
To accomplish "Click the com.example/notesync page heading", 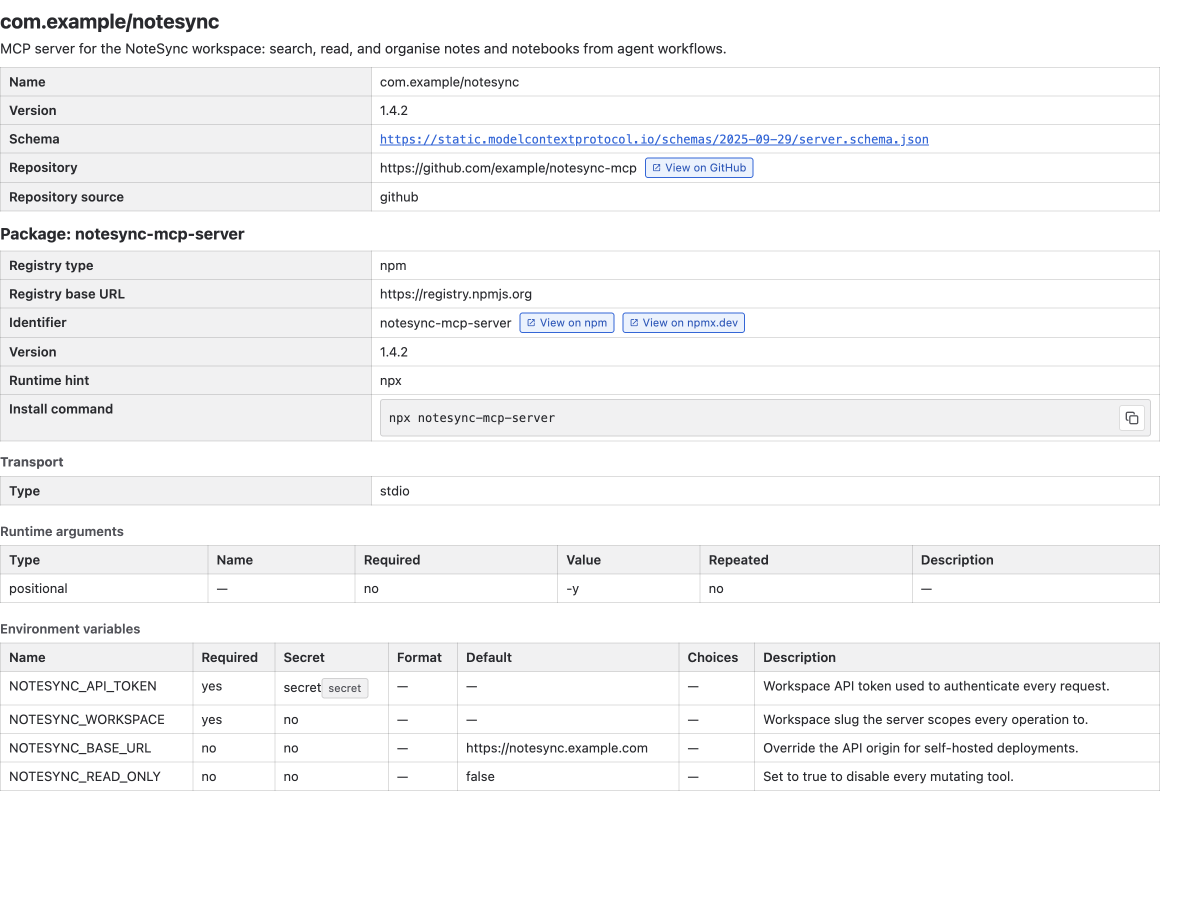I will [x=110, y=21].
